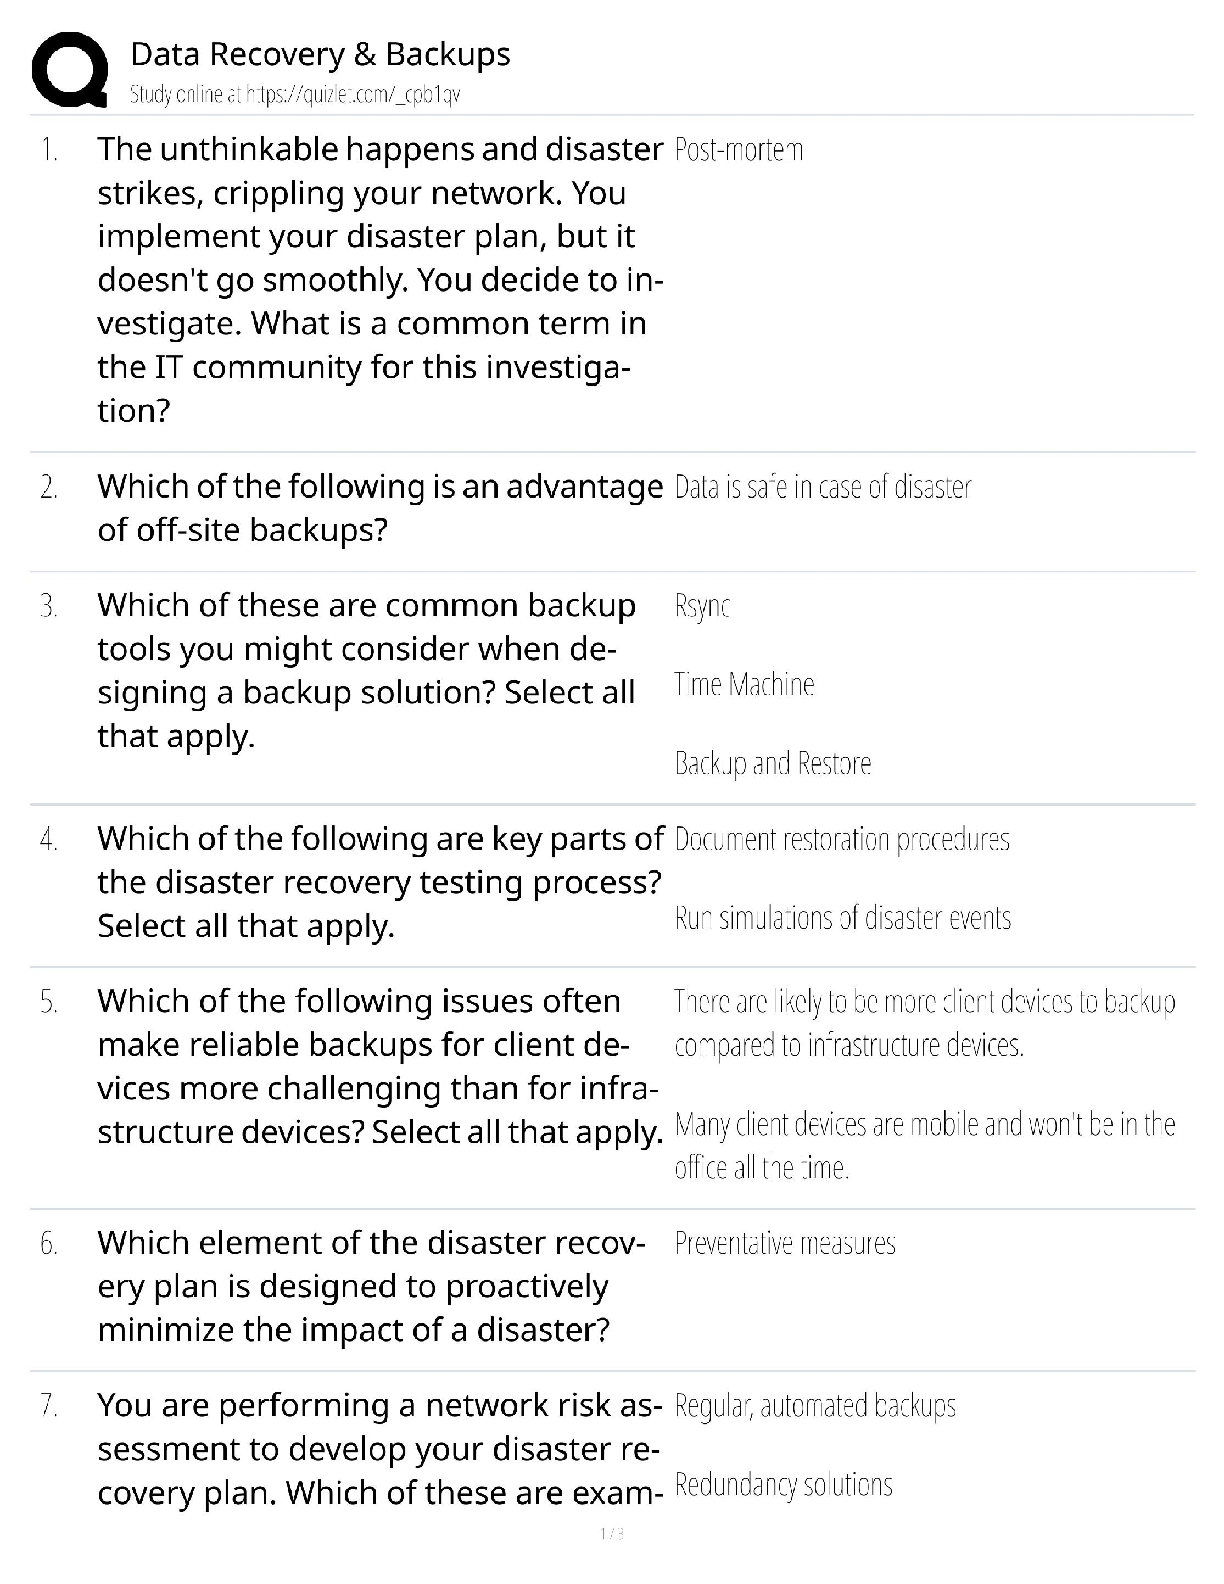Click answer 'Data is safe in case of disaster'
The width and height of the screenshot is (1224, 1584).
(822, 487)
